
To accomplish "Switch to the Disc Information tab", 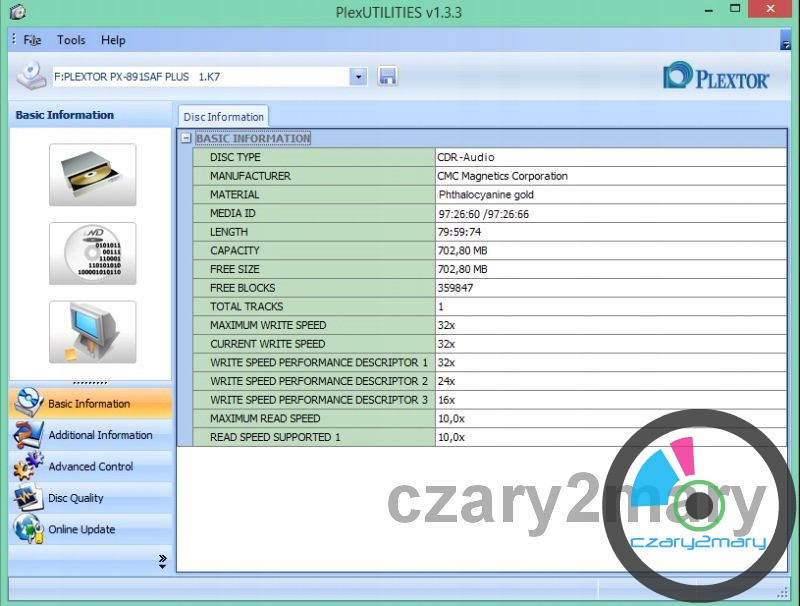I will [223, 117].
